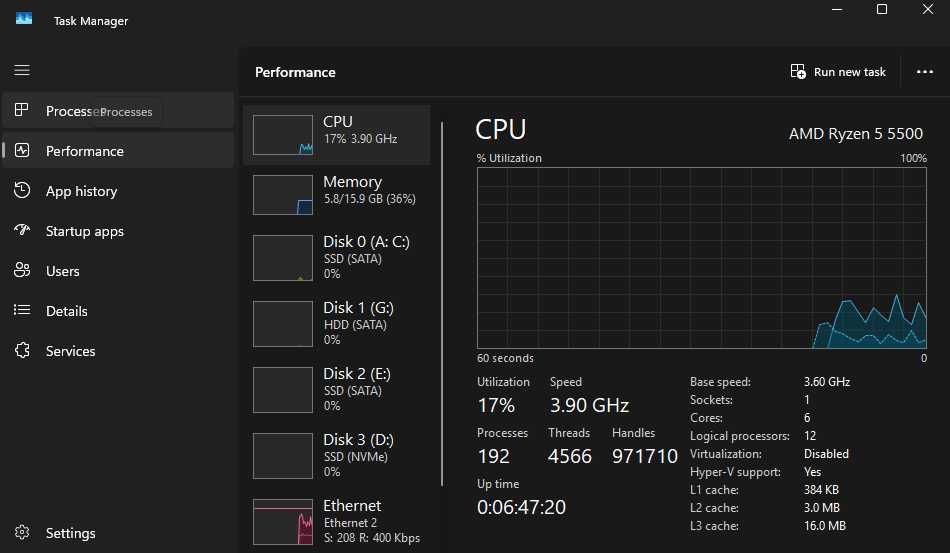950x553 pixels.
Task: Select Disk 2 (E:) graph thumbnail
Action: (283, 390)
